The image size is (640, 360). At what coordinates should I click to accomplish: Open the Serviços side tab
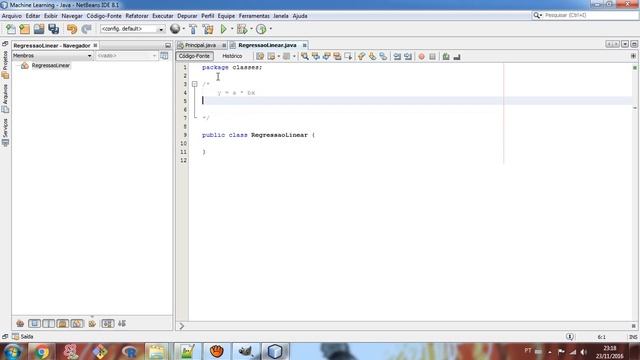[x=5, y=132]
